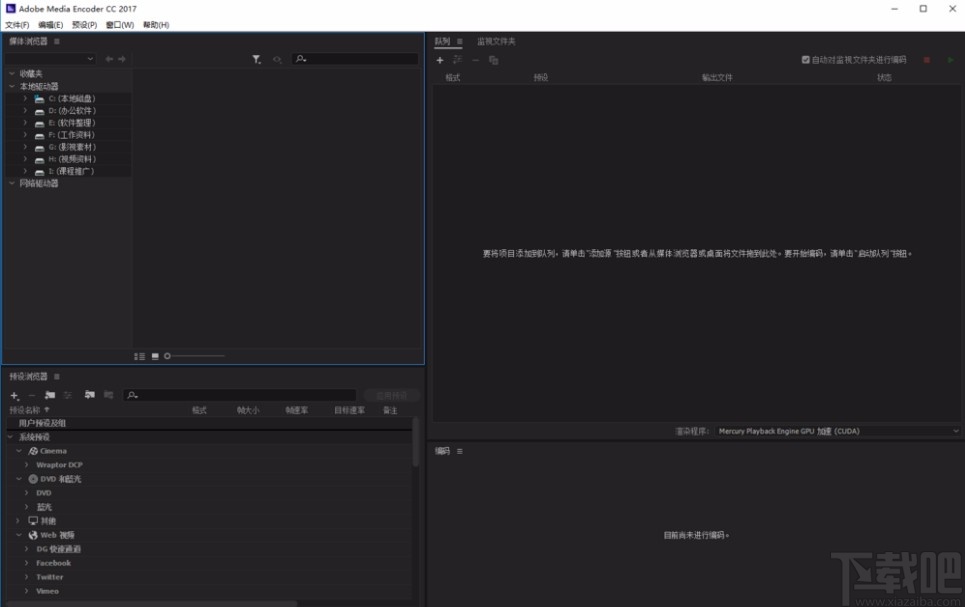Click the Media Browser back arrow
This screenshot has width=965, height=607.
tap(109, 59)
